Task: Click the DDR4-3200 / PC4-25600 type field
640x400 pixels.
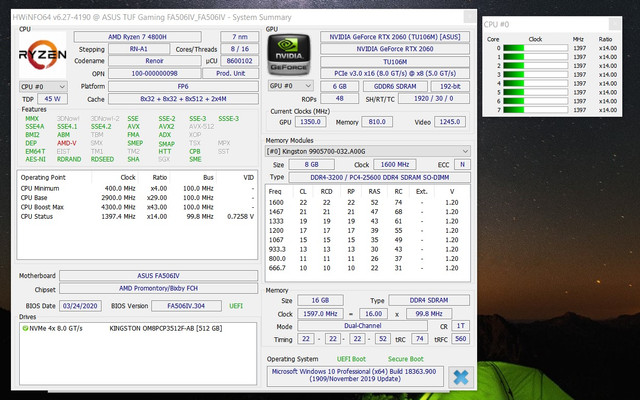Action: tap(380, 178)
